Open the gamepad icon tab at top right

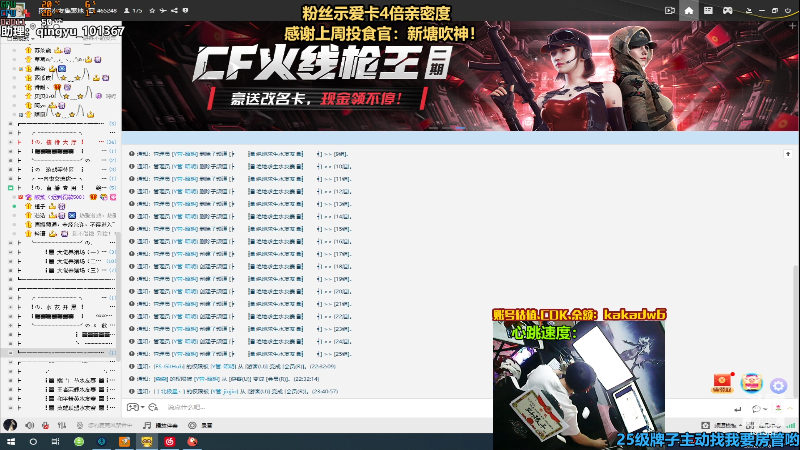click(728, 10)
